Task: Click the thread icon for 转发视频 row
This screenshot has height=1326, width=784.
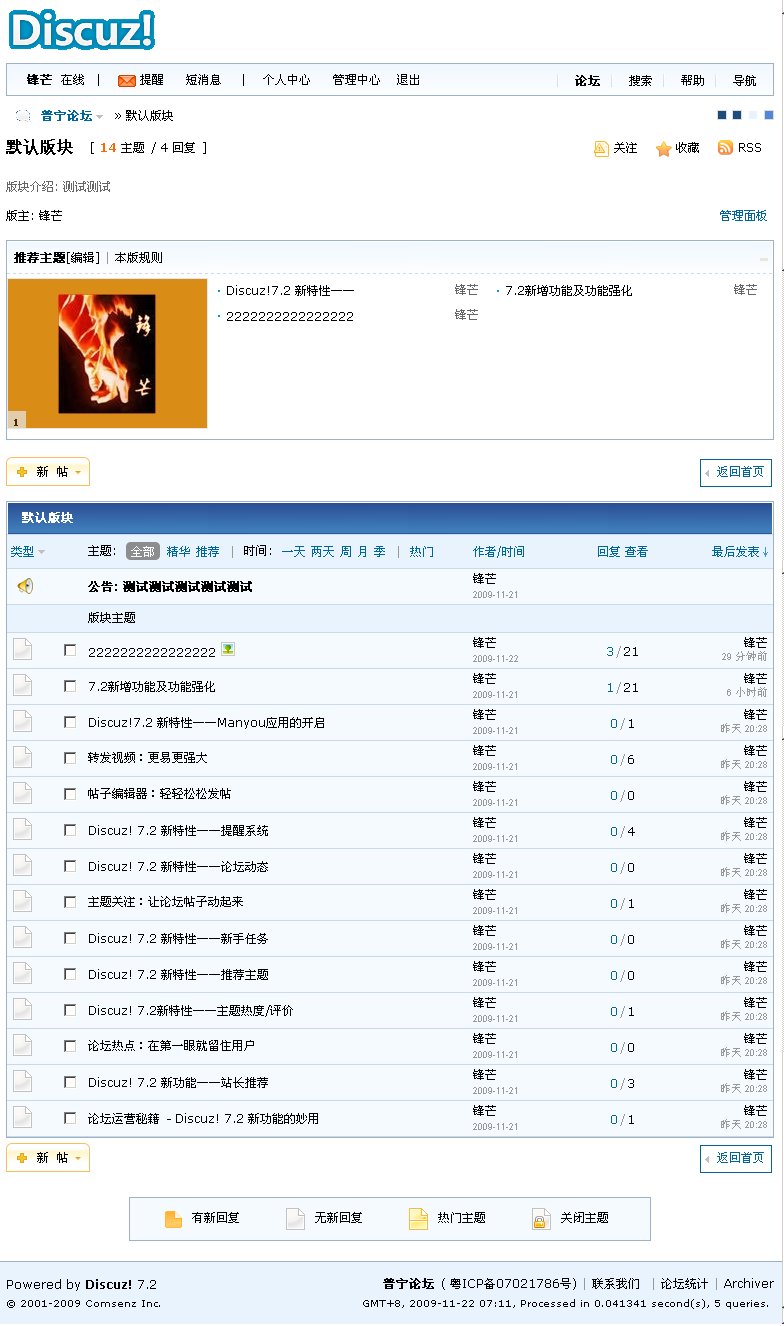Action: click(22, 758)
